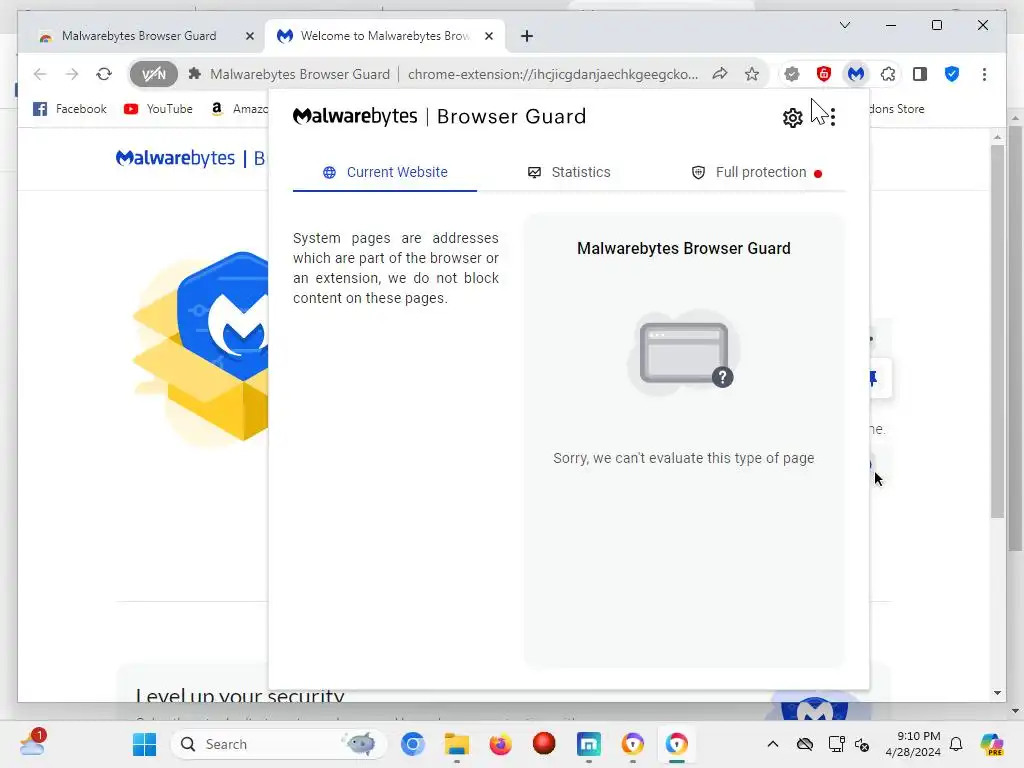Bookmark this page with the star
The height and width of the screenshot is (768, 1024).
pyautogui.click(x=752, y=74)
